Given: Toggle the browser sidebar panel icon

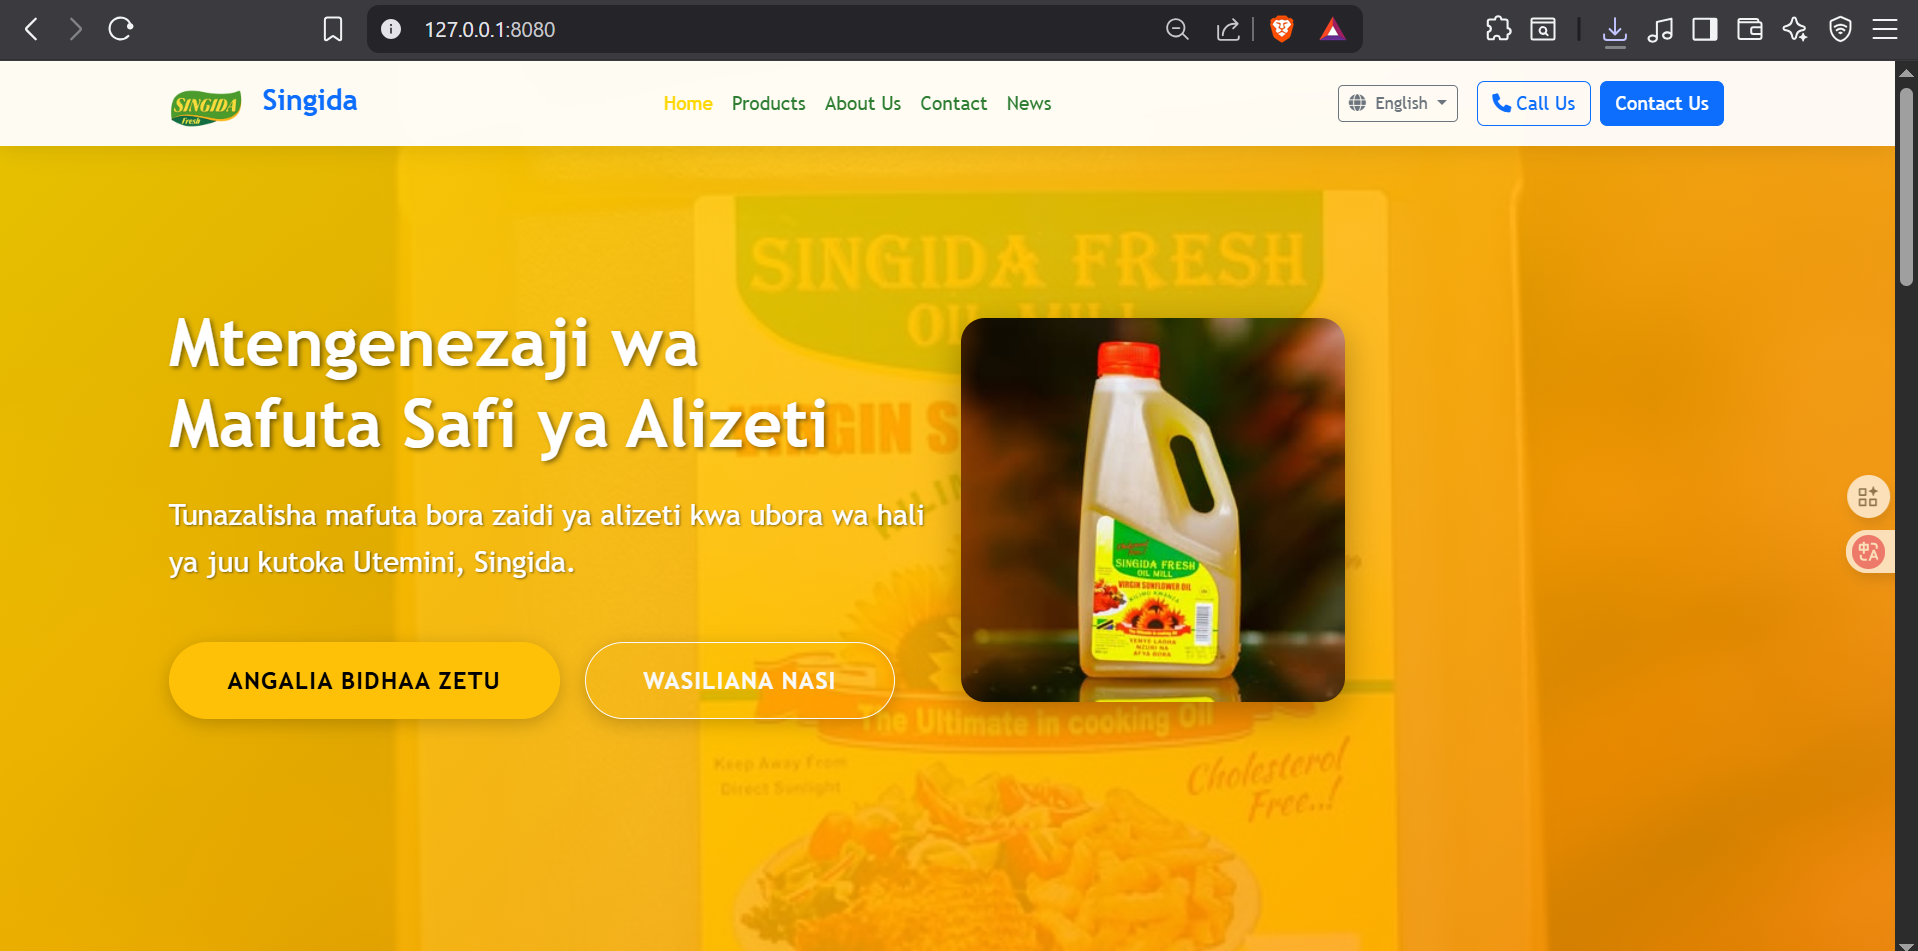Looking at the screenshot, I should (x=1704, y=29).
